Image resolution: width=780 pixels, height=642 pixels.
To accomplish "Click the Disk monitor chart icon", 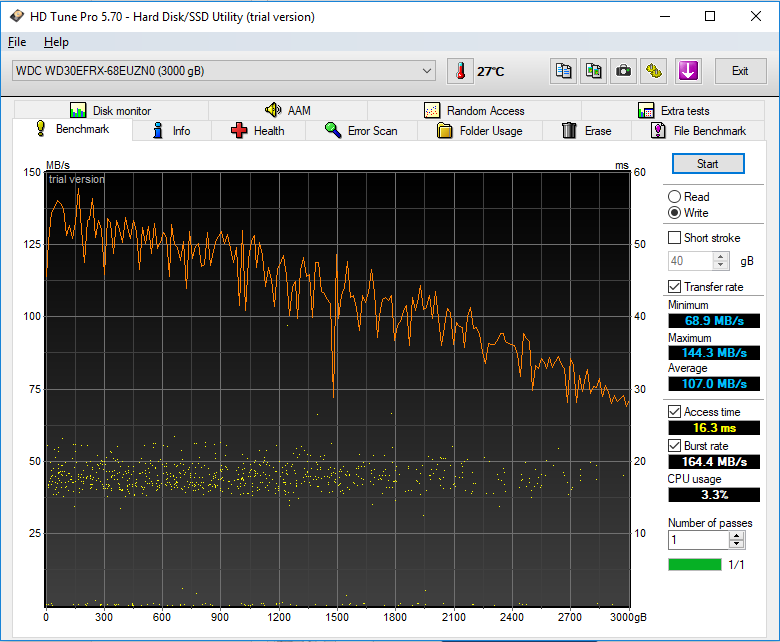I will (78, 110).
